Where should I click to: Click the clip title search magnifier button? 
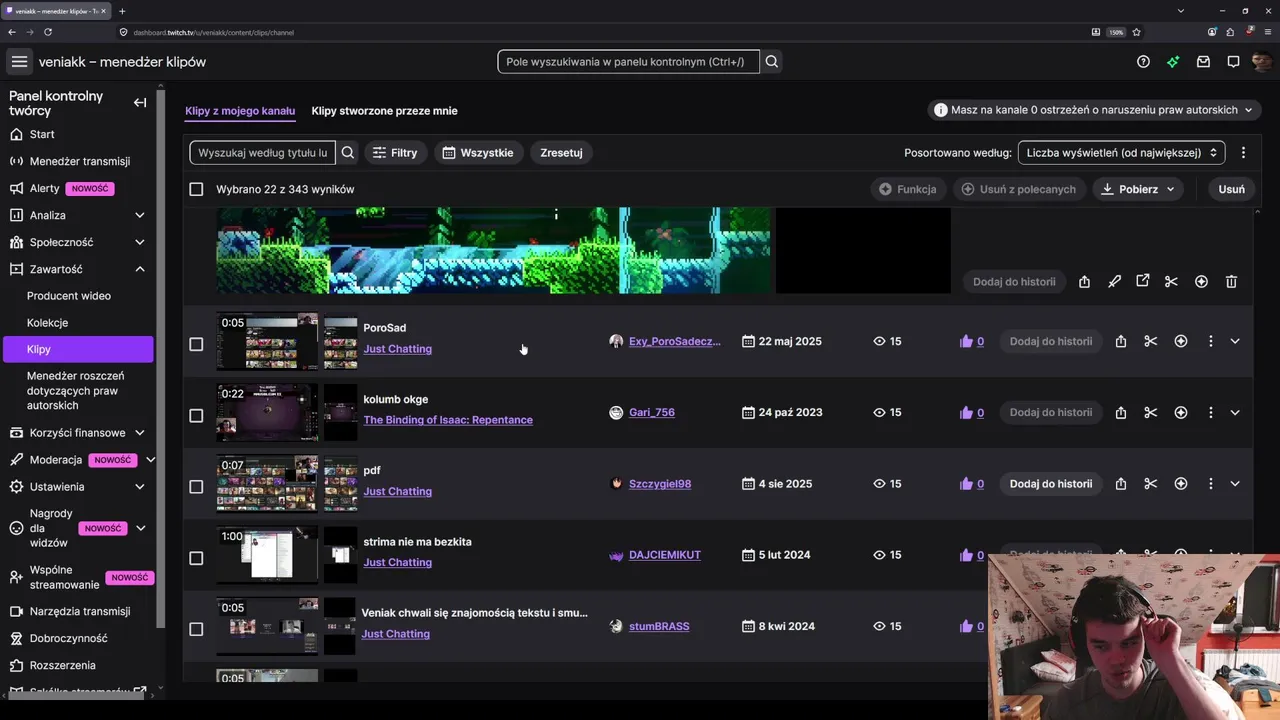click(348, 153)
